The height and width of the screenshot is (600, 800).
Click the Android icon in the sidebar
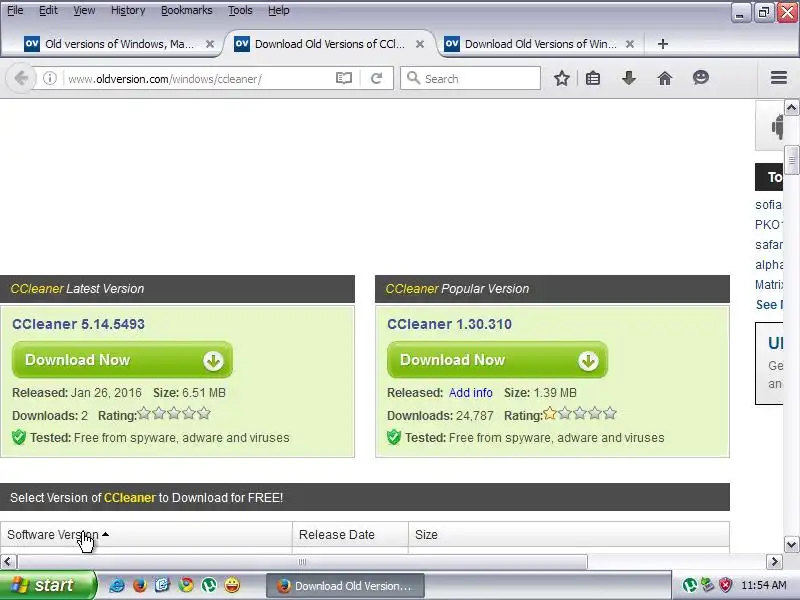click(x=777, y=126)
